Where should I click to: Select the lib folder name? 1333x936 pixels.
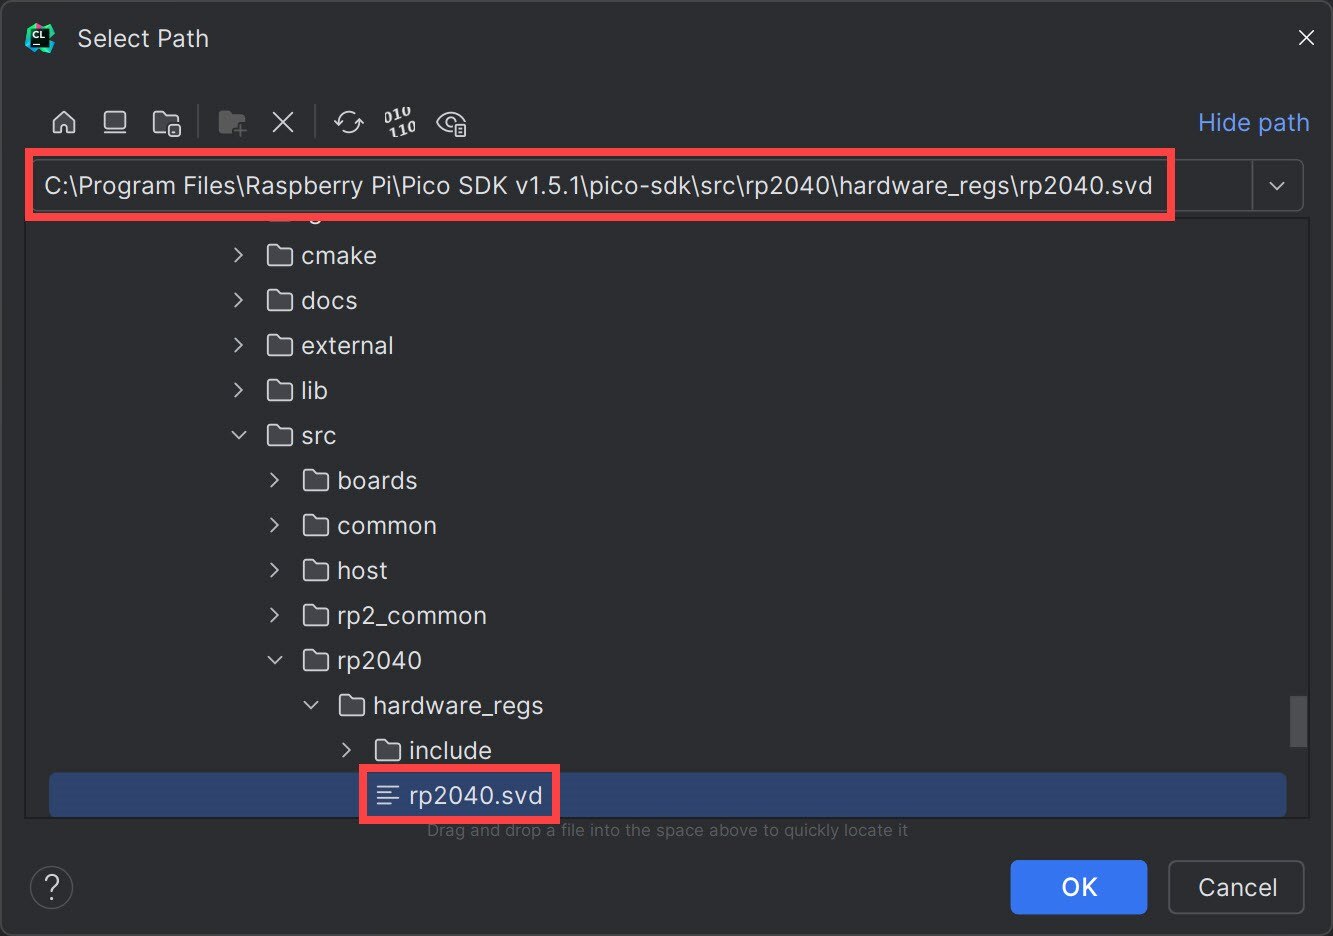click(x=314, y=391)
